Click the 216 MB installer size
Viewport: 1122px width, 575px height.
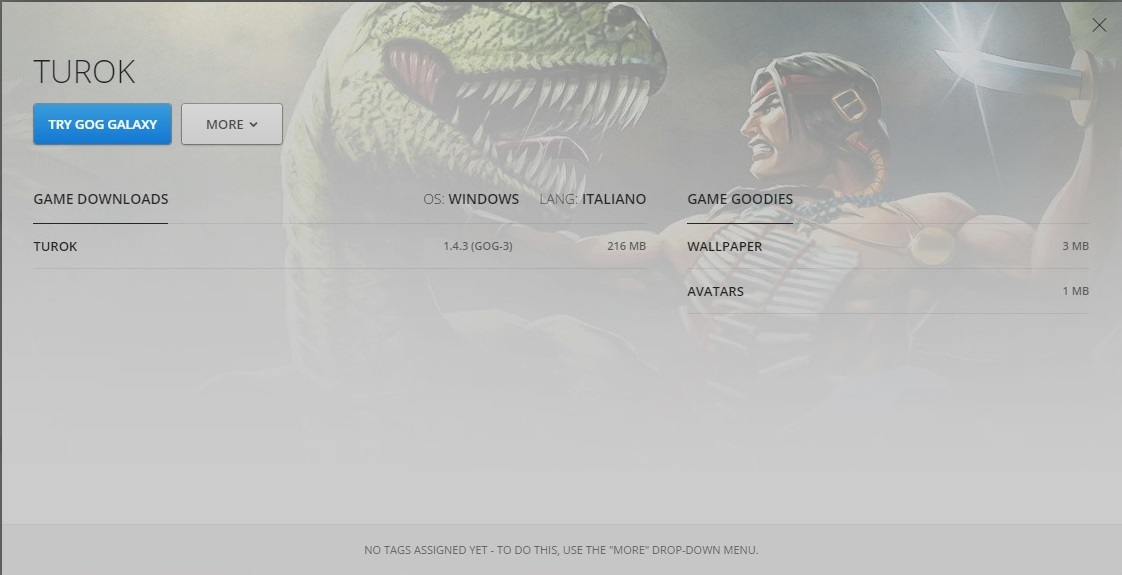627,246
